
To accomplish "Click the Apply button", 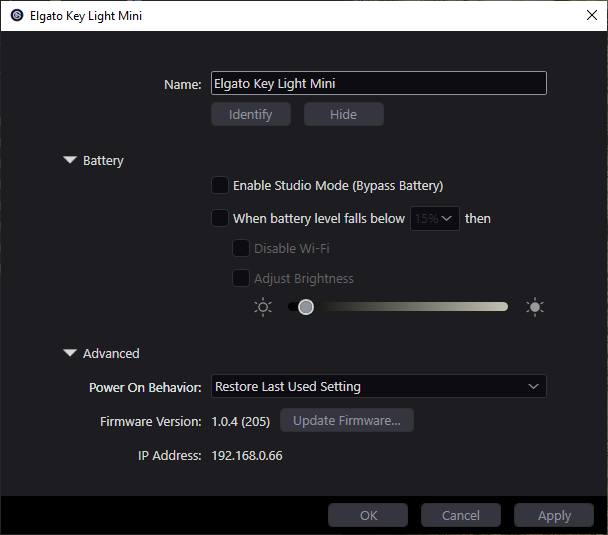I will (554, 515).
